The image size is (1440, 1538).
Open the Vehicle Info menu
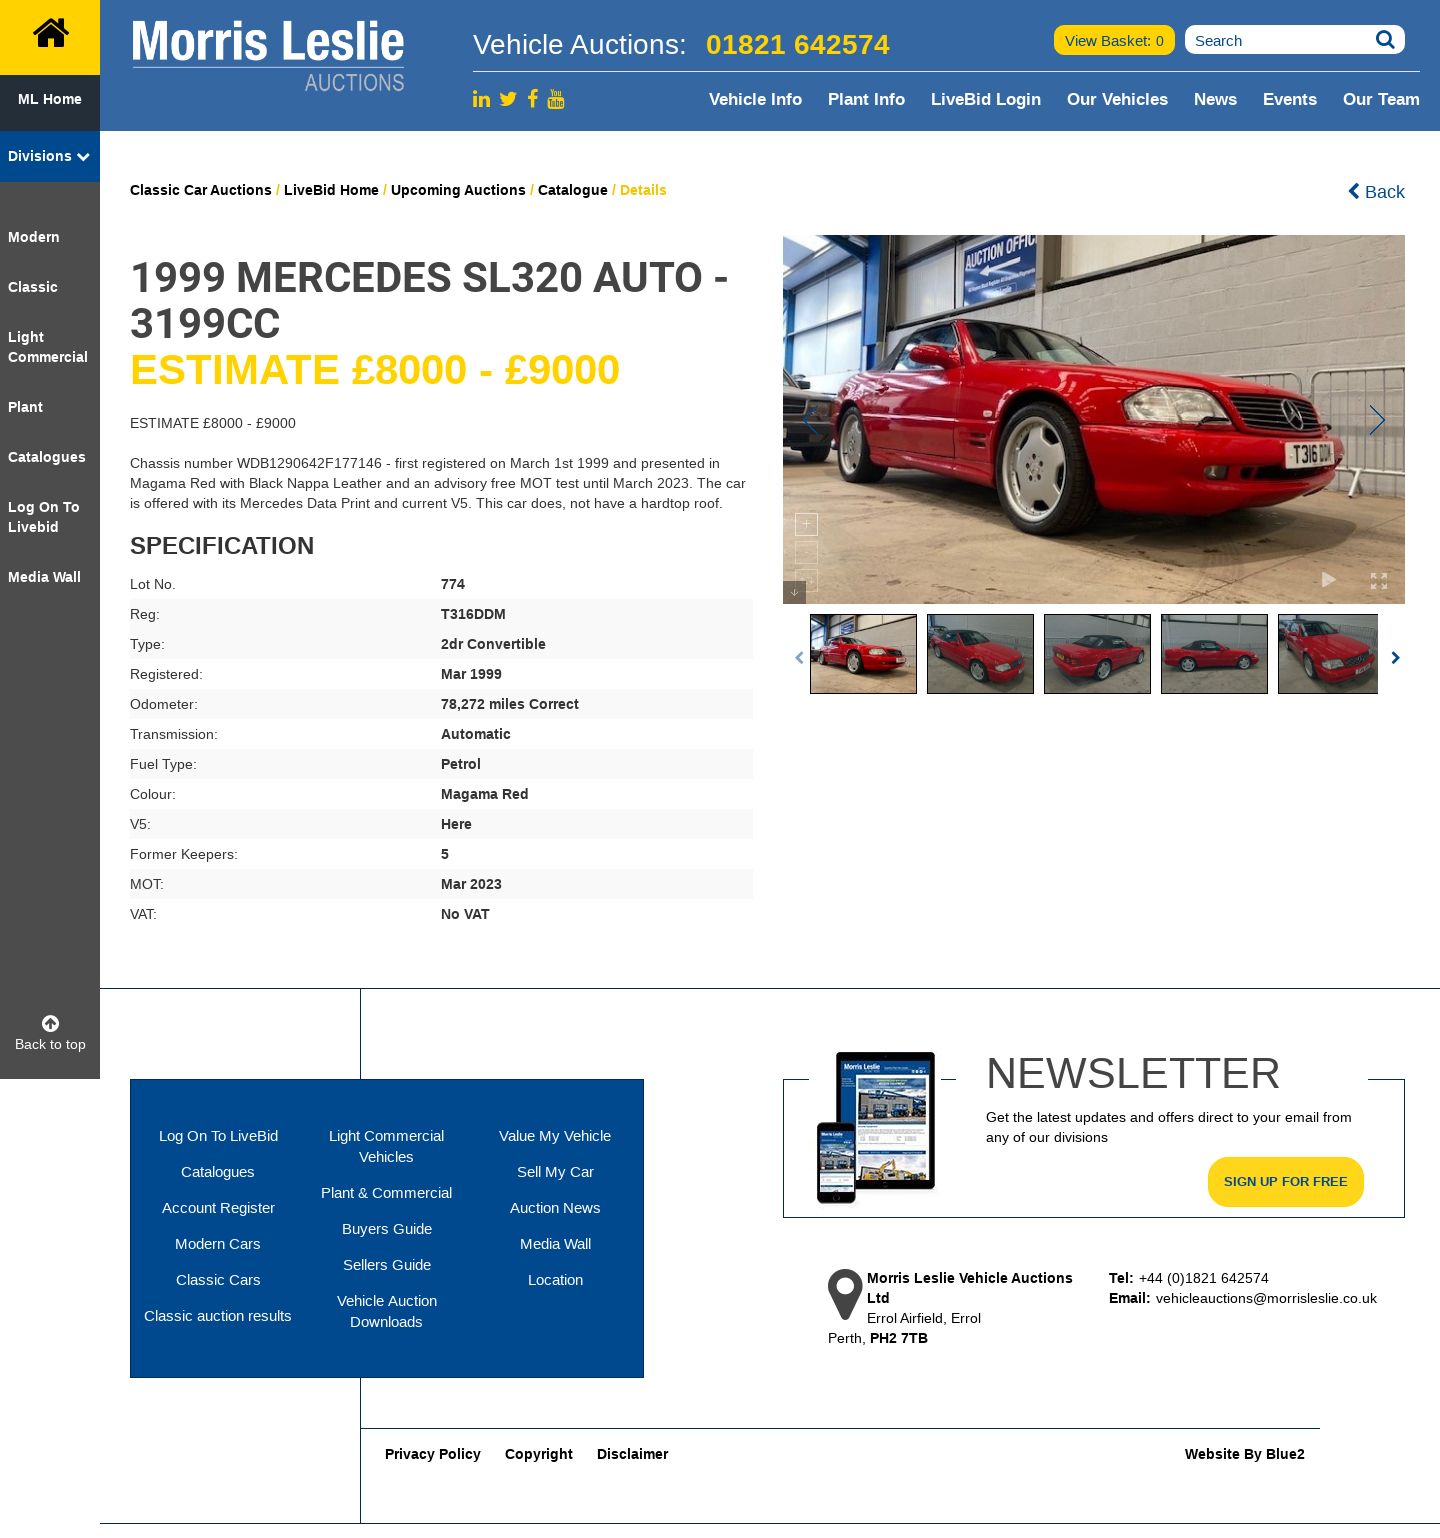(x=755, y=99)
